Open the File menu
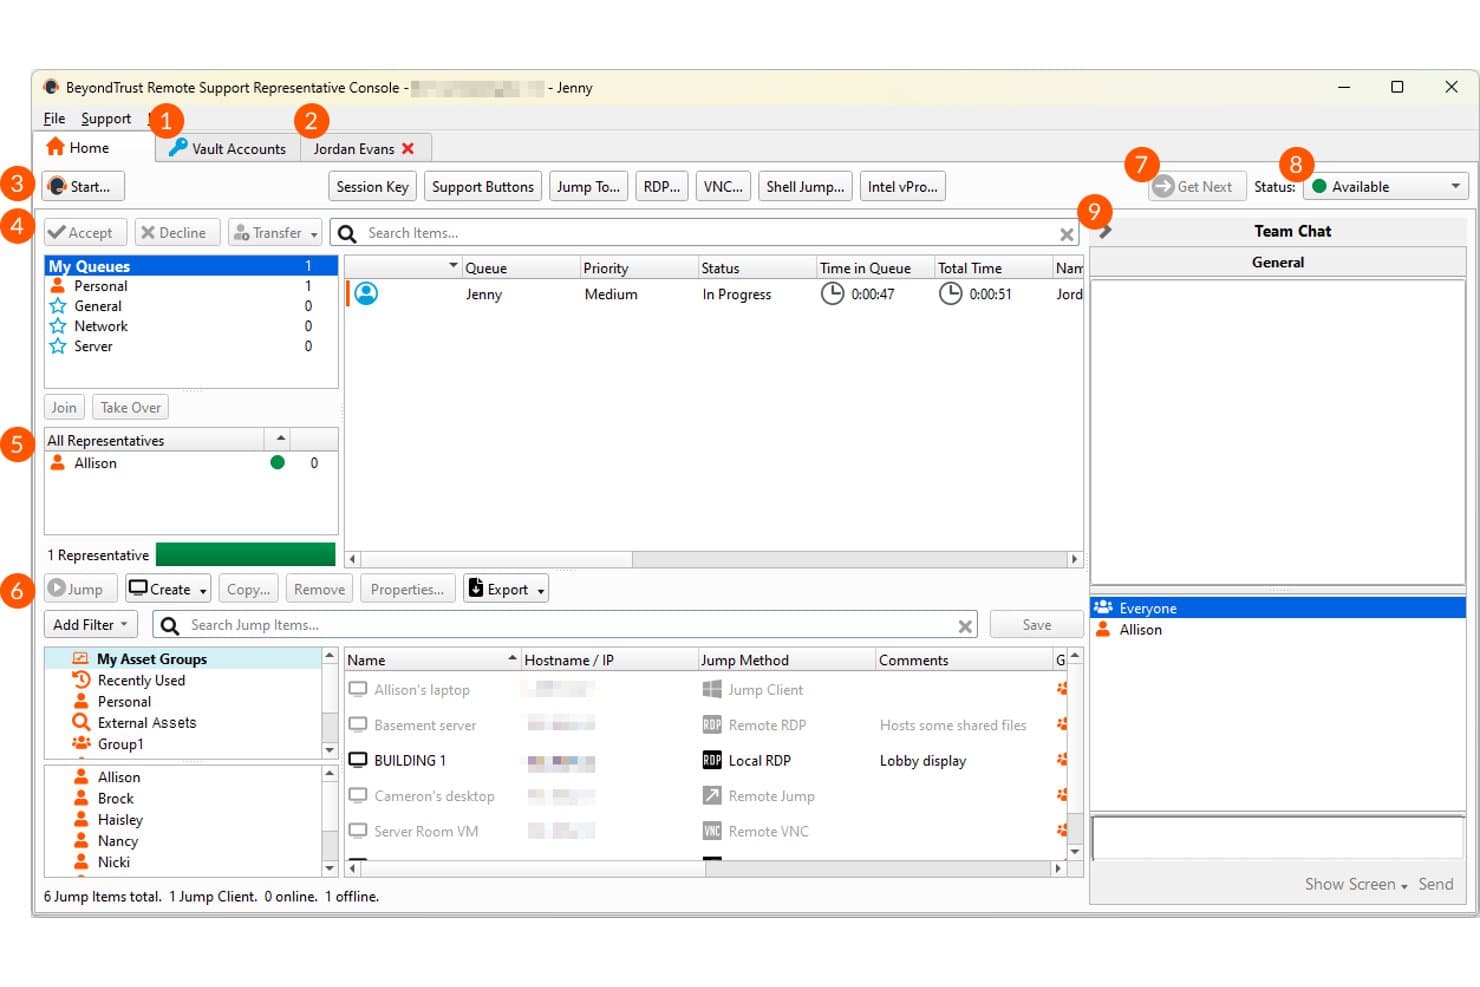The height and width of the screenshot is (987, 1480). (54, 118)
